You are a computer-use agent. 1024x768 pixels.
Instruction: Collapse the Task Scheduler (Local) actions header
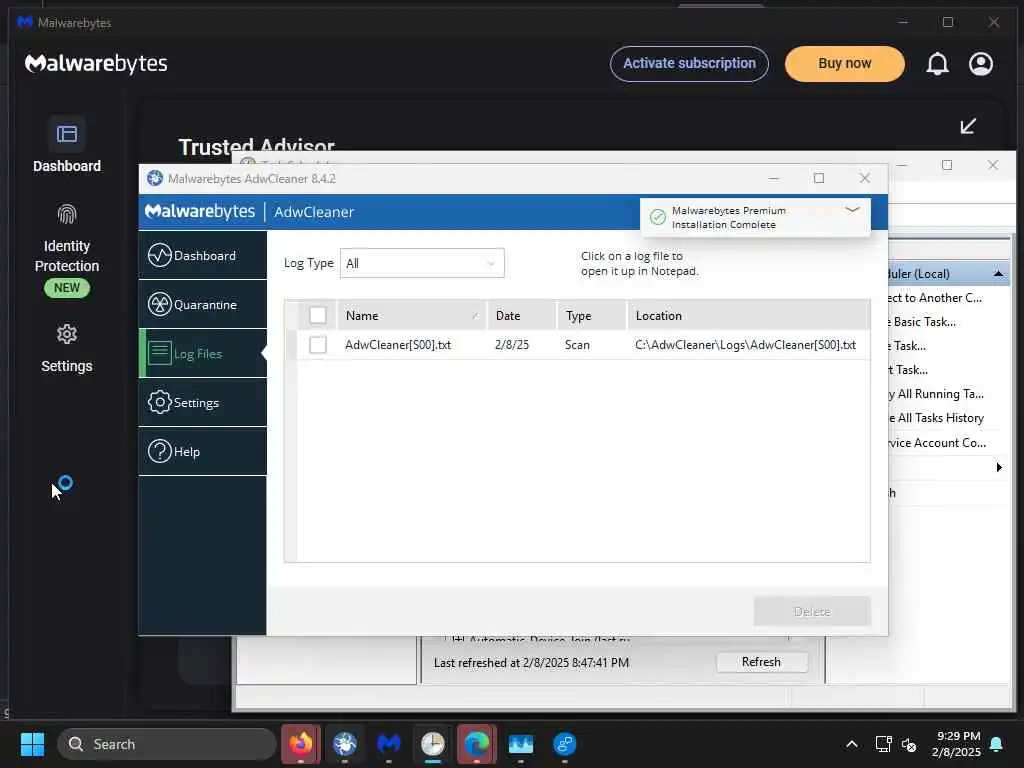coord(998,274)
